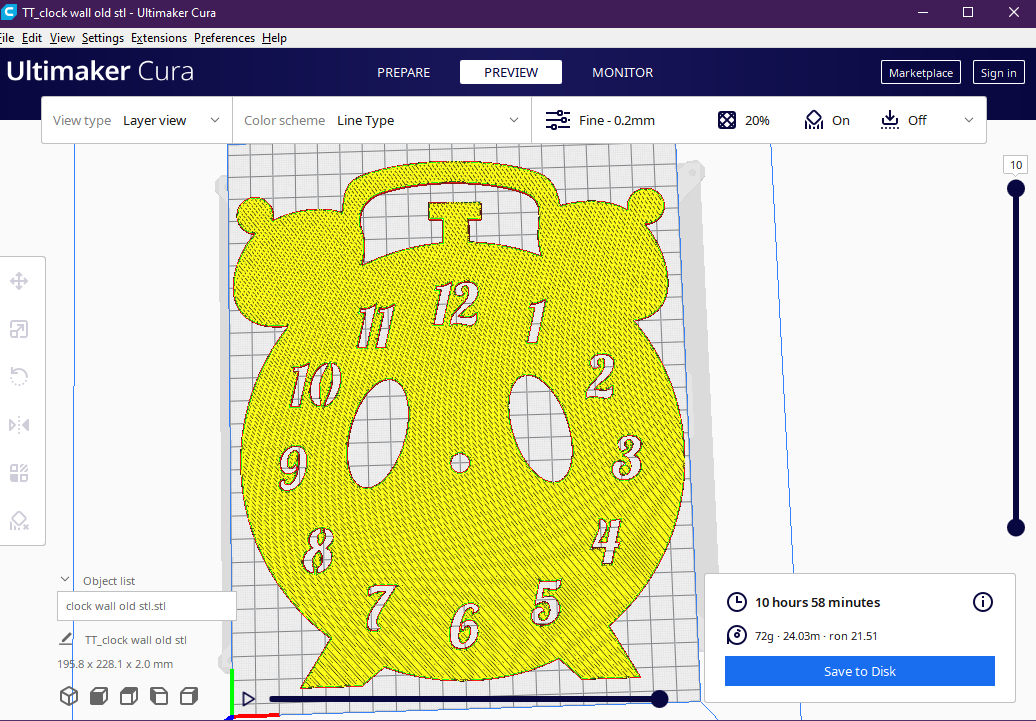Collapse the Object list
The image size is (1036, 721).
pyautogui.click(x=65, y=580)
